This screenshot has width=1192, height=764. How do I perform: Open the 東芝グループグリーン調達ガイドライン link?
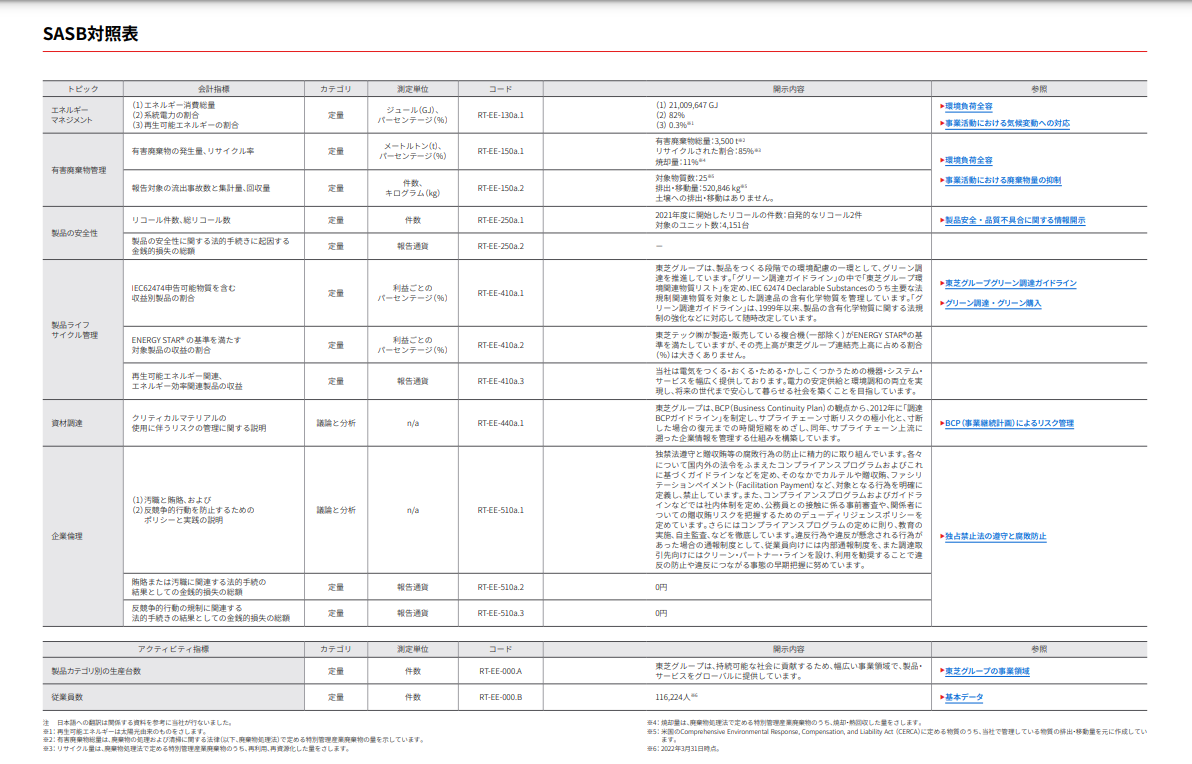click(1010, 283)
